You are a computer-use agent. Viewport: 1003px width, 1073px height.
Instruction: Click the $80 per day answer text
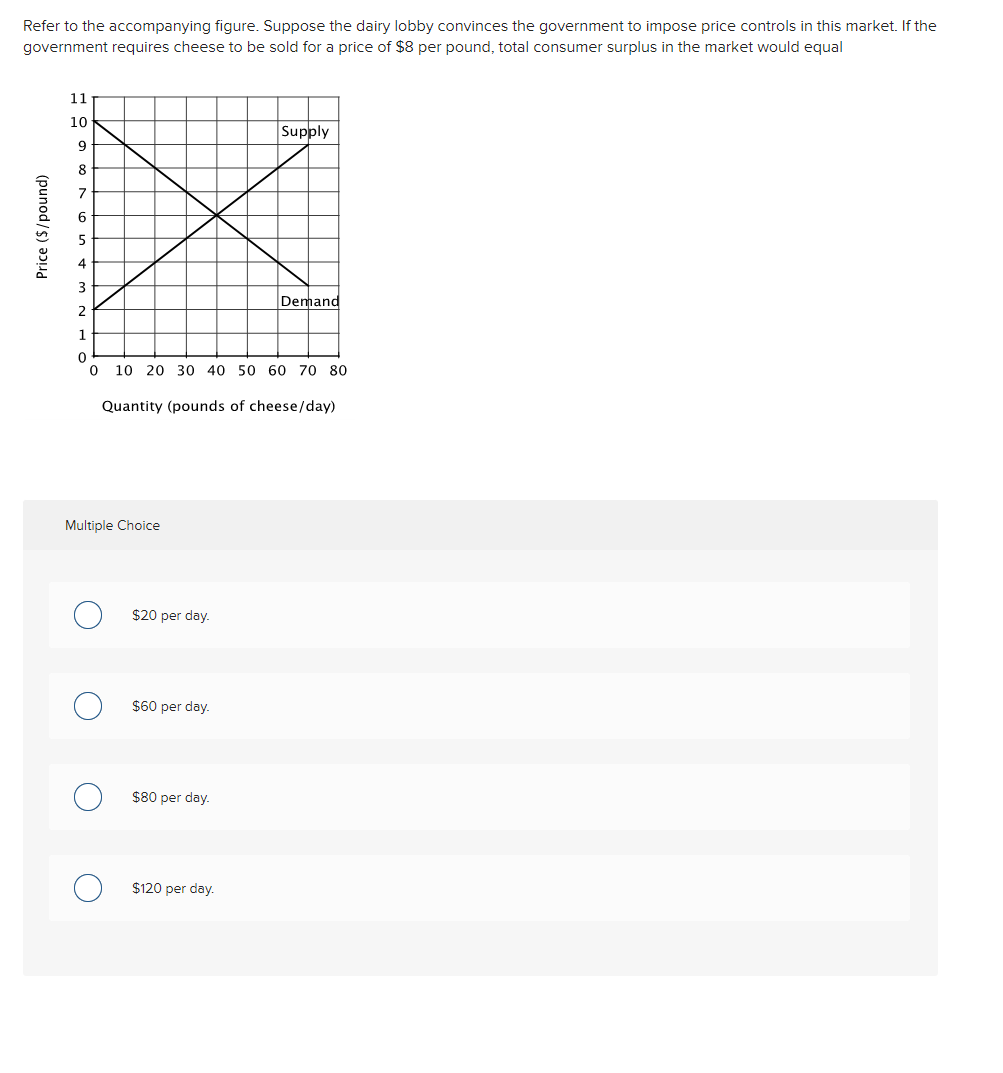click(x=171, y=797)
